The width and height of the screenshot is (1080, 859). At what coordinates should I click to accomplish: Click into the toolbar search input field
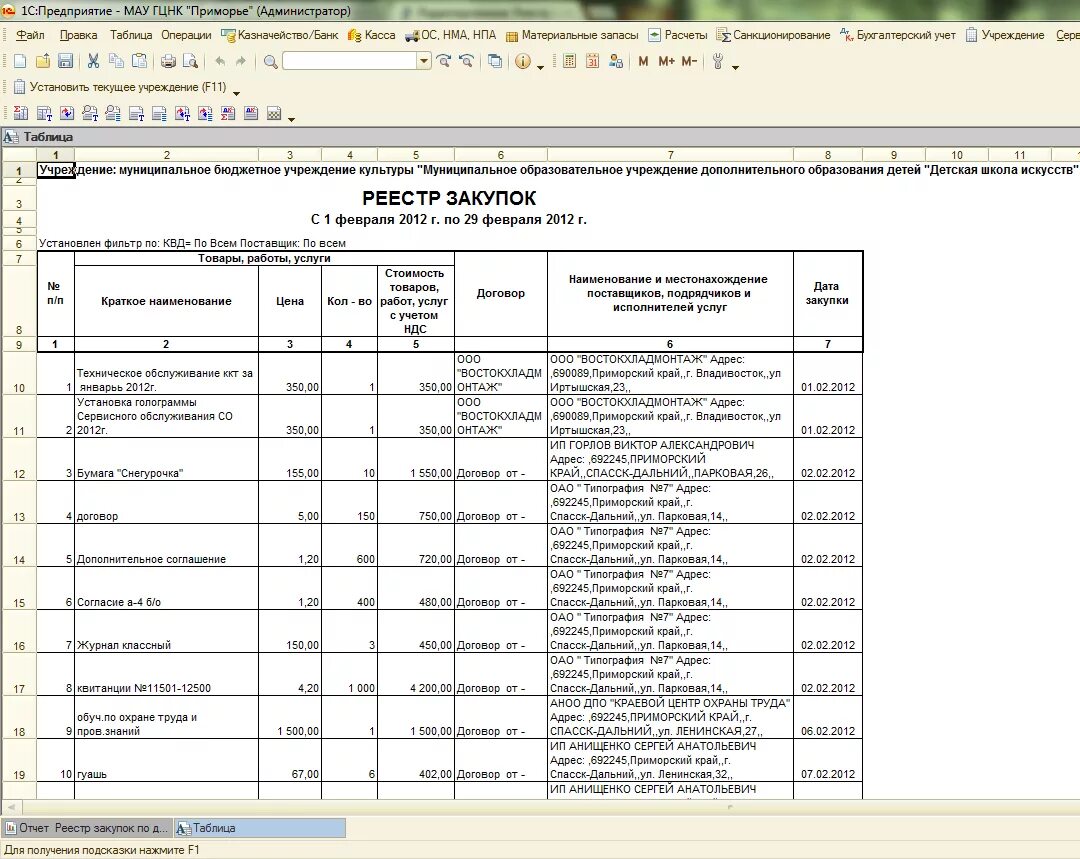tap(350, 61)
